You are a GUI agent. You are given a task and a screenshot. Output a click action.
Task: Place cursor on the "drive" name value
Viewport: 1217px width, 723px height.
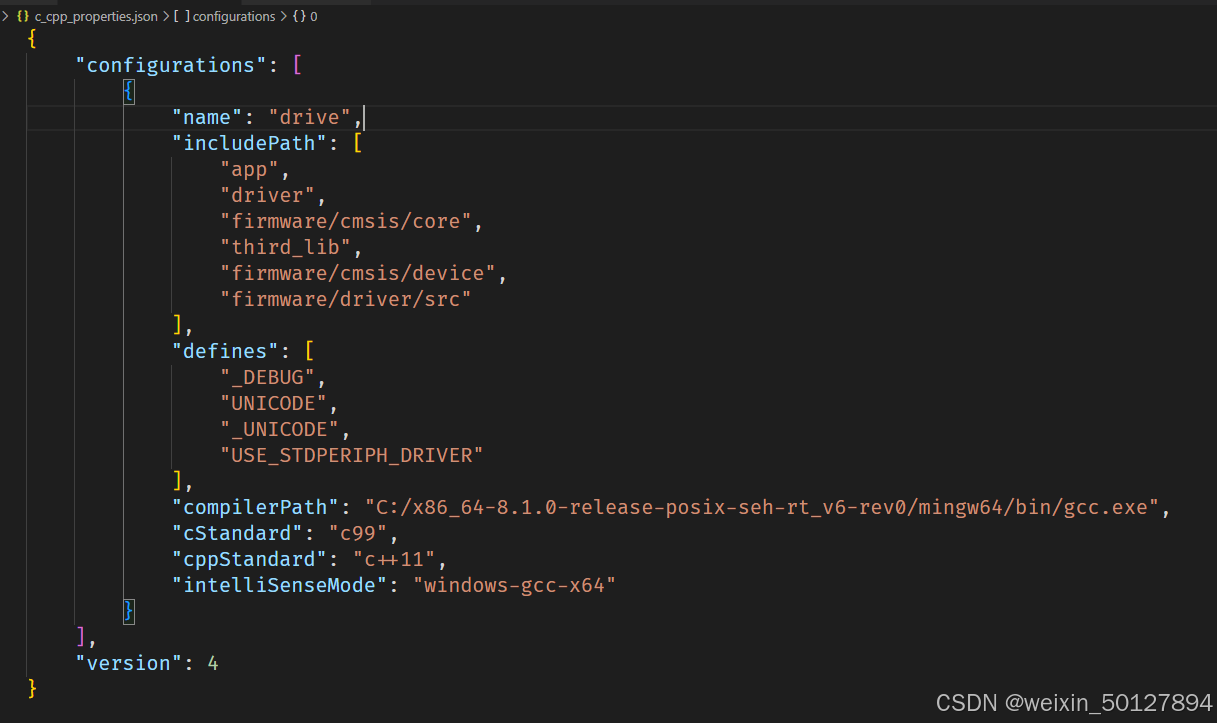tap(310, 116)
